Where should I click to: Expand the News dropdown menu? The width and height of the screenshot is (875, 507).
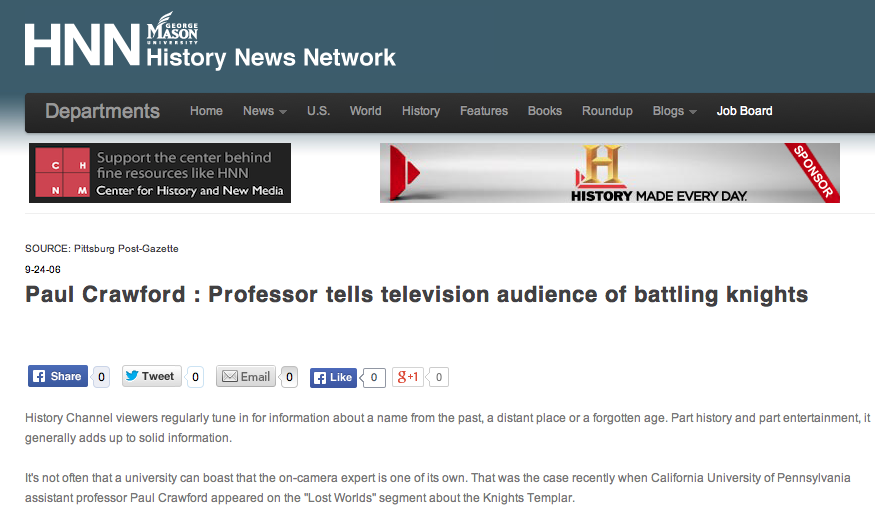(264, 111)
